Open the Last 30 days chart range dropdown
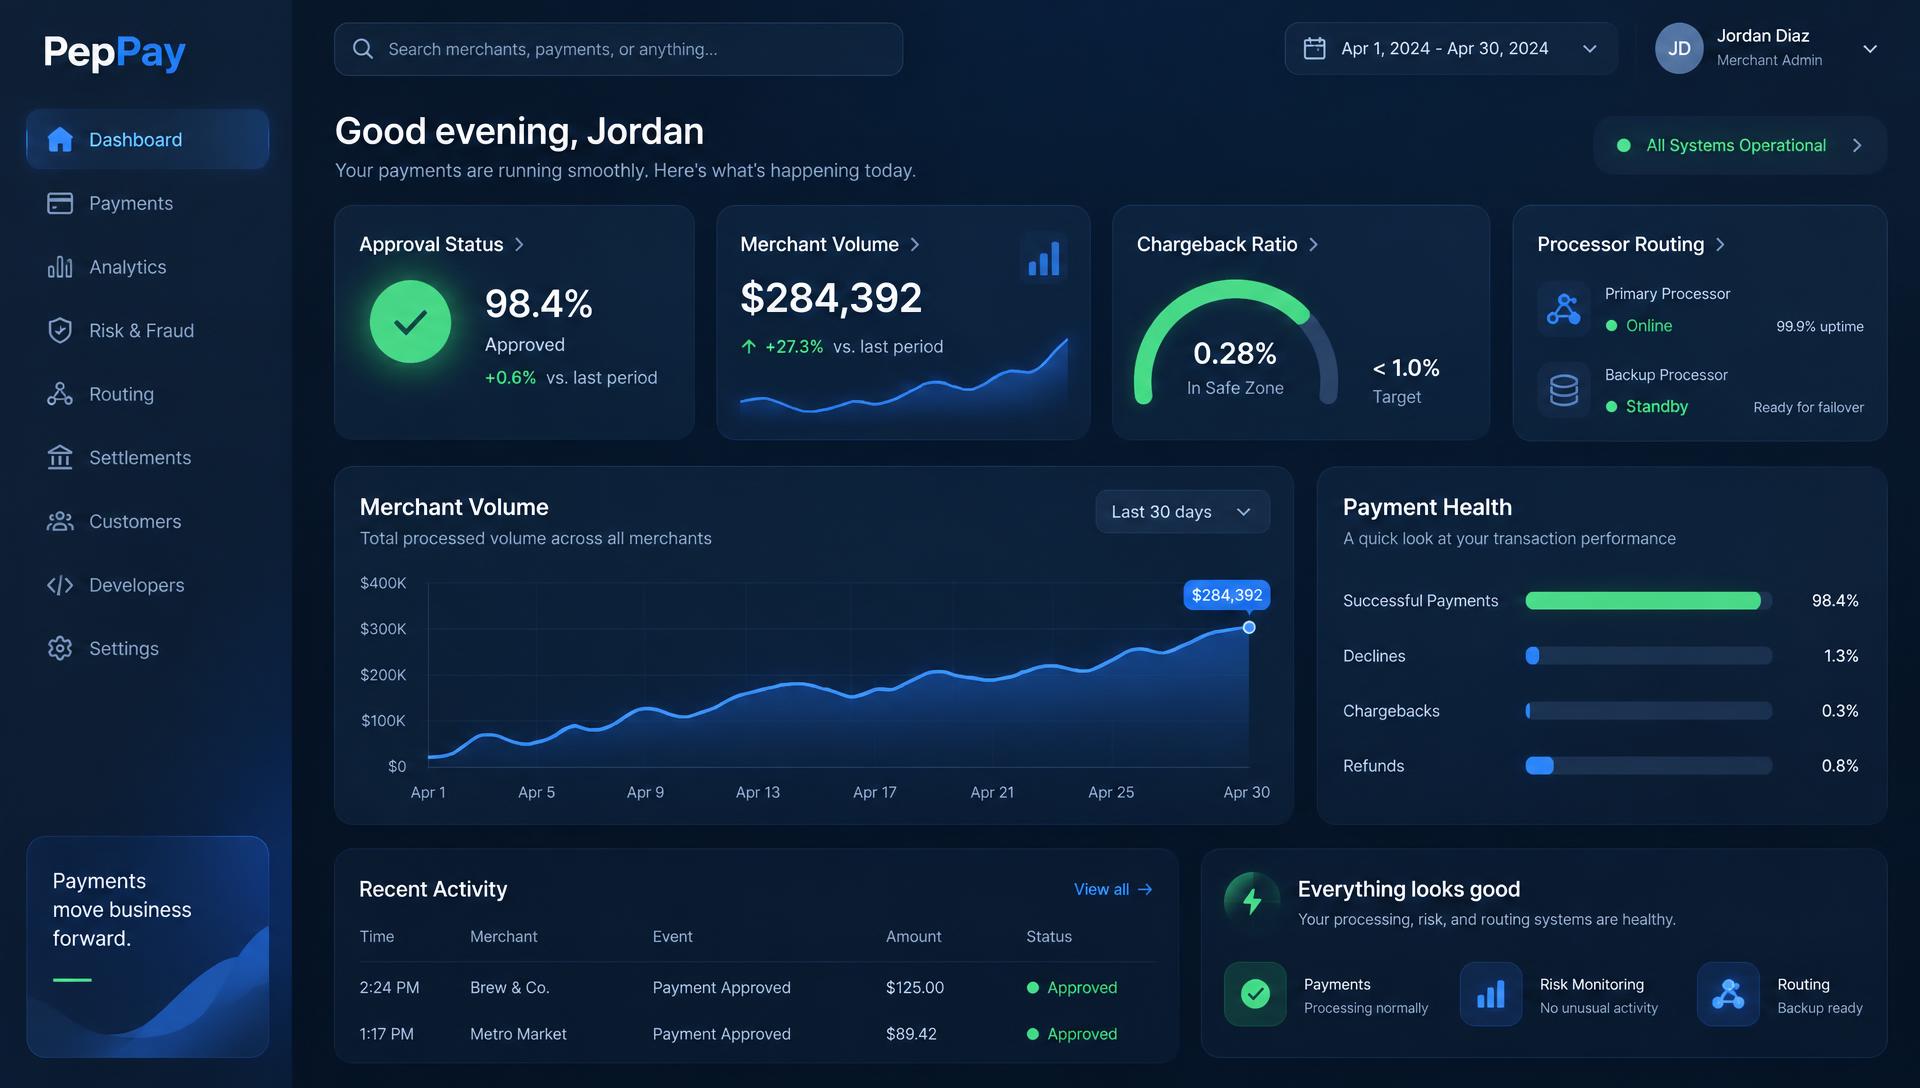This screenshot has width=1920, height=1088. (x=1183, y=511)
